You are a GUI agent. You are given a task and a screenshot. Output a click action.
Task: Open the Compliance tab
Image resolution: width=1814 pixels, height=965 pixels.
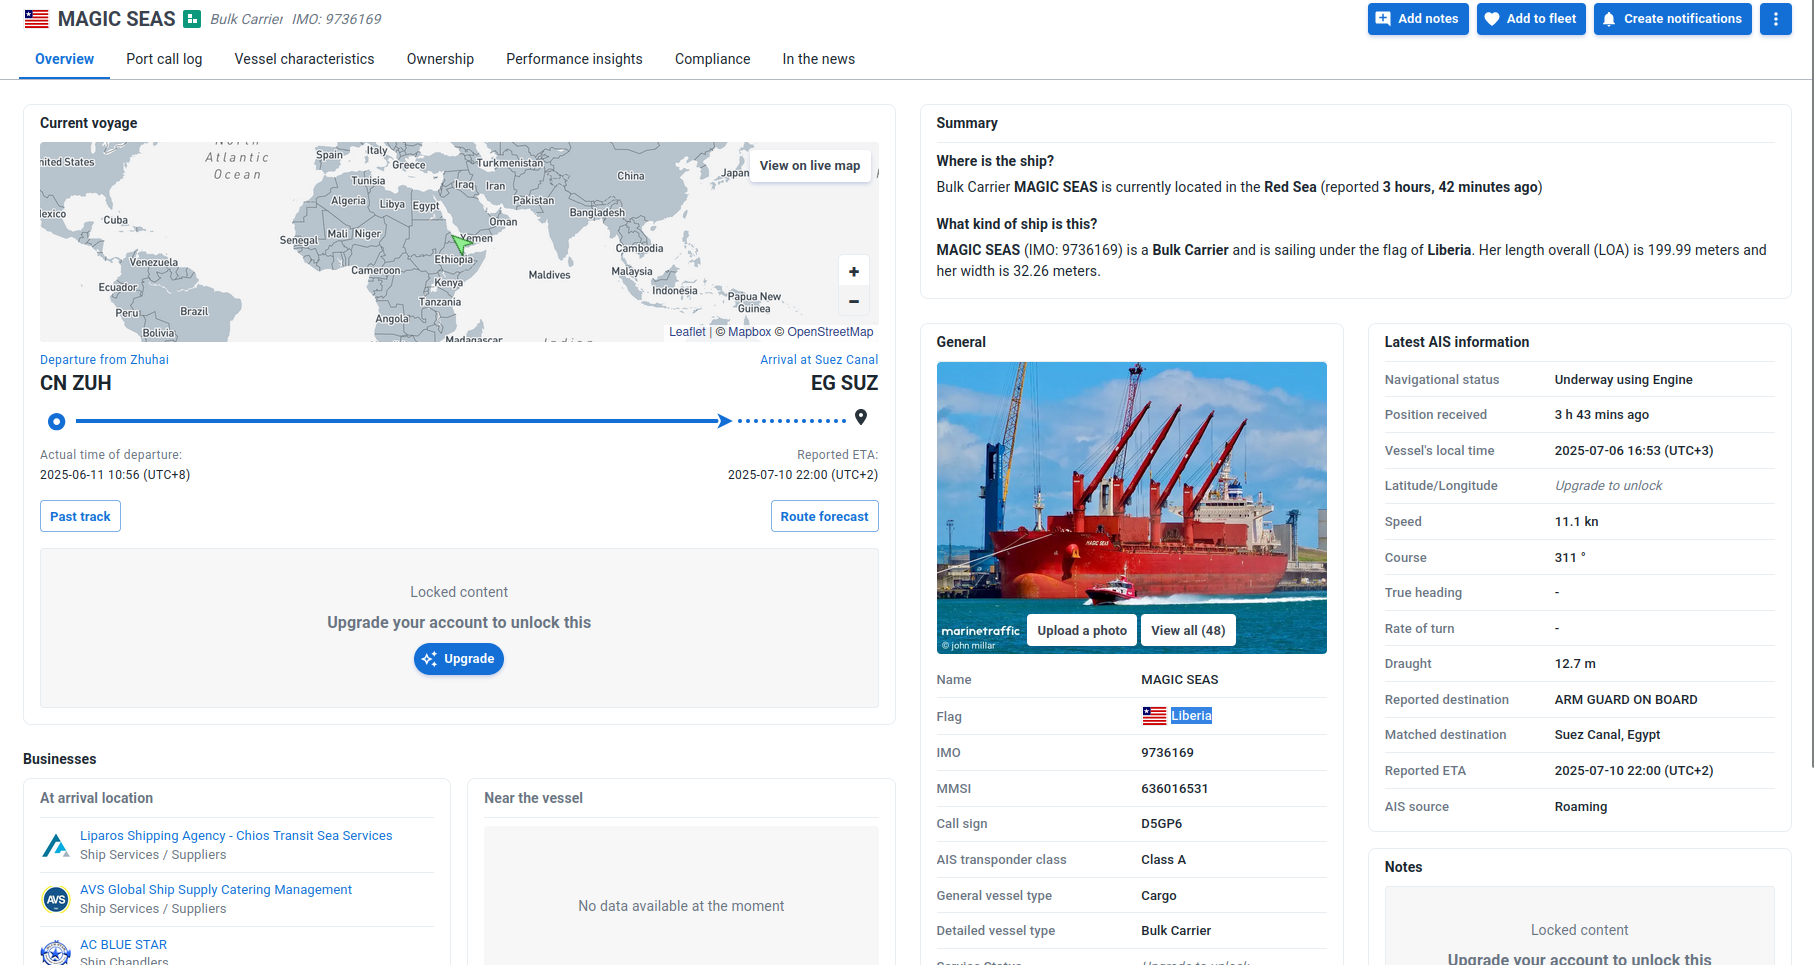pyautogui.click(x=712, y=59)
